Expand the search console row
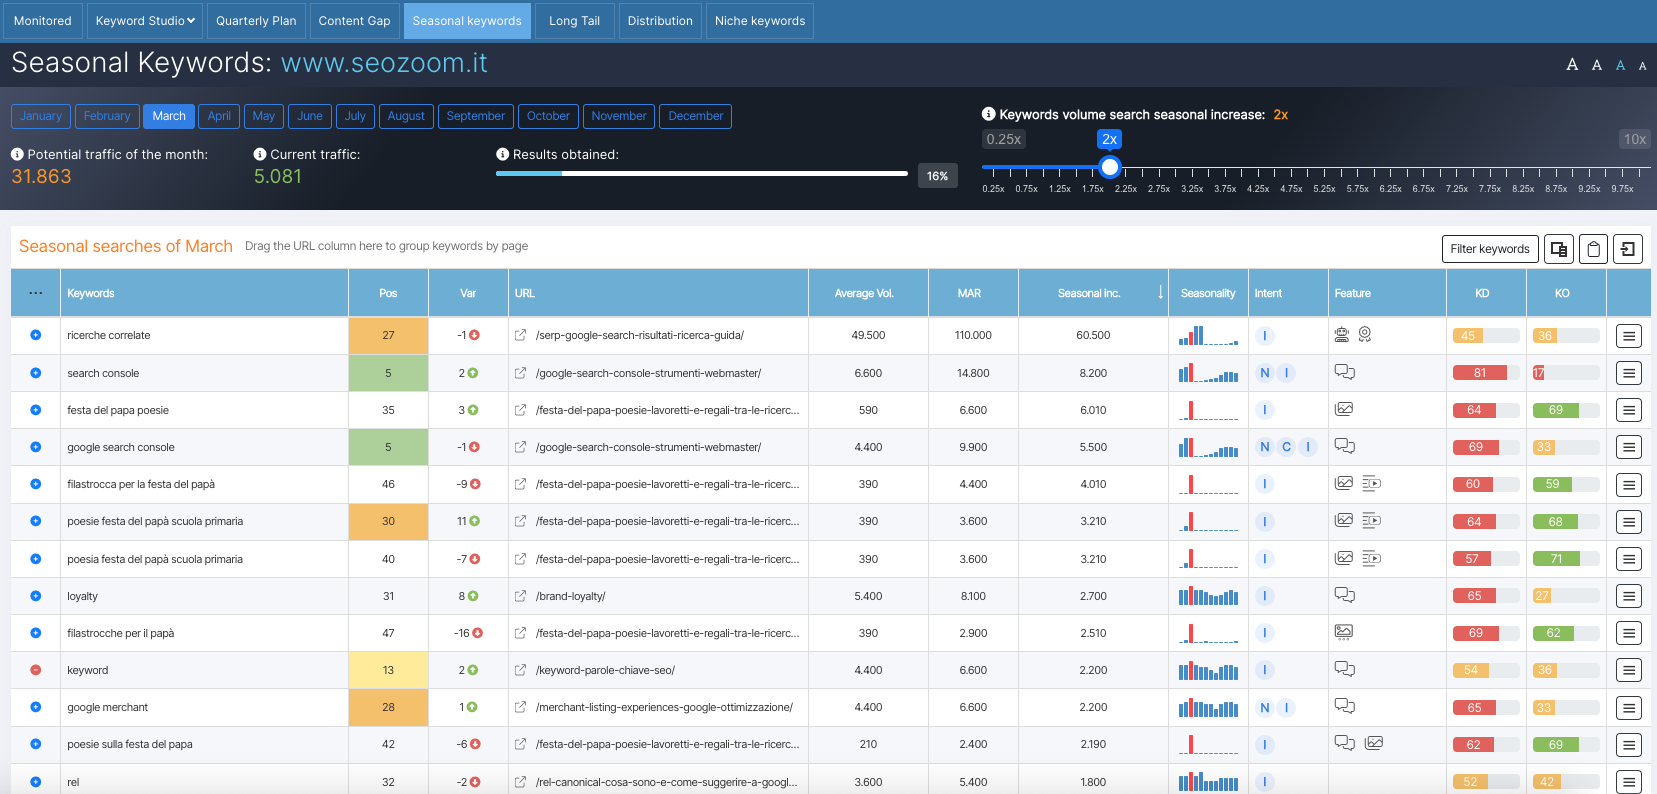Viewport: 1657px width, 794px height. pos(35,373)
